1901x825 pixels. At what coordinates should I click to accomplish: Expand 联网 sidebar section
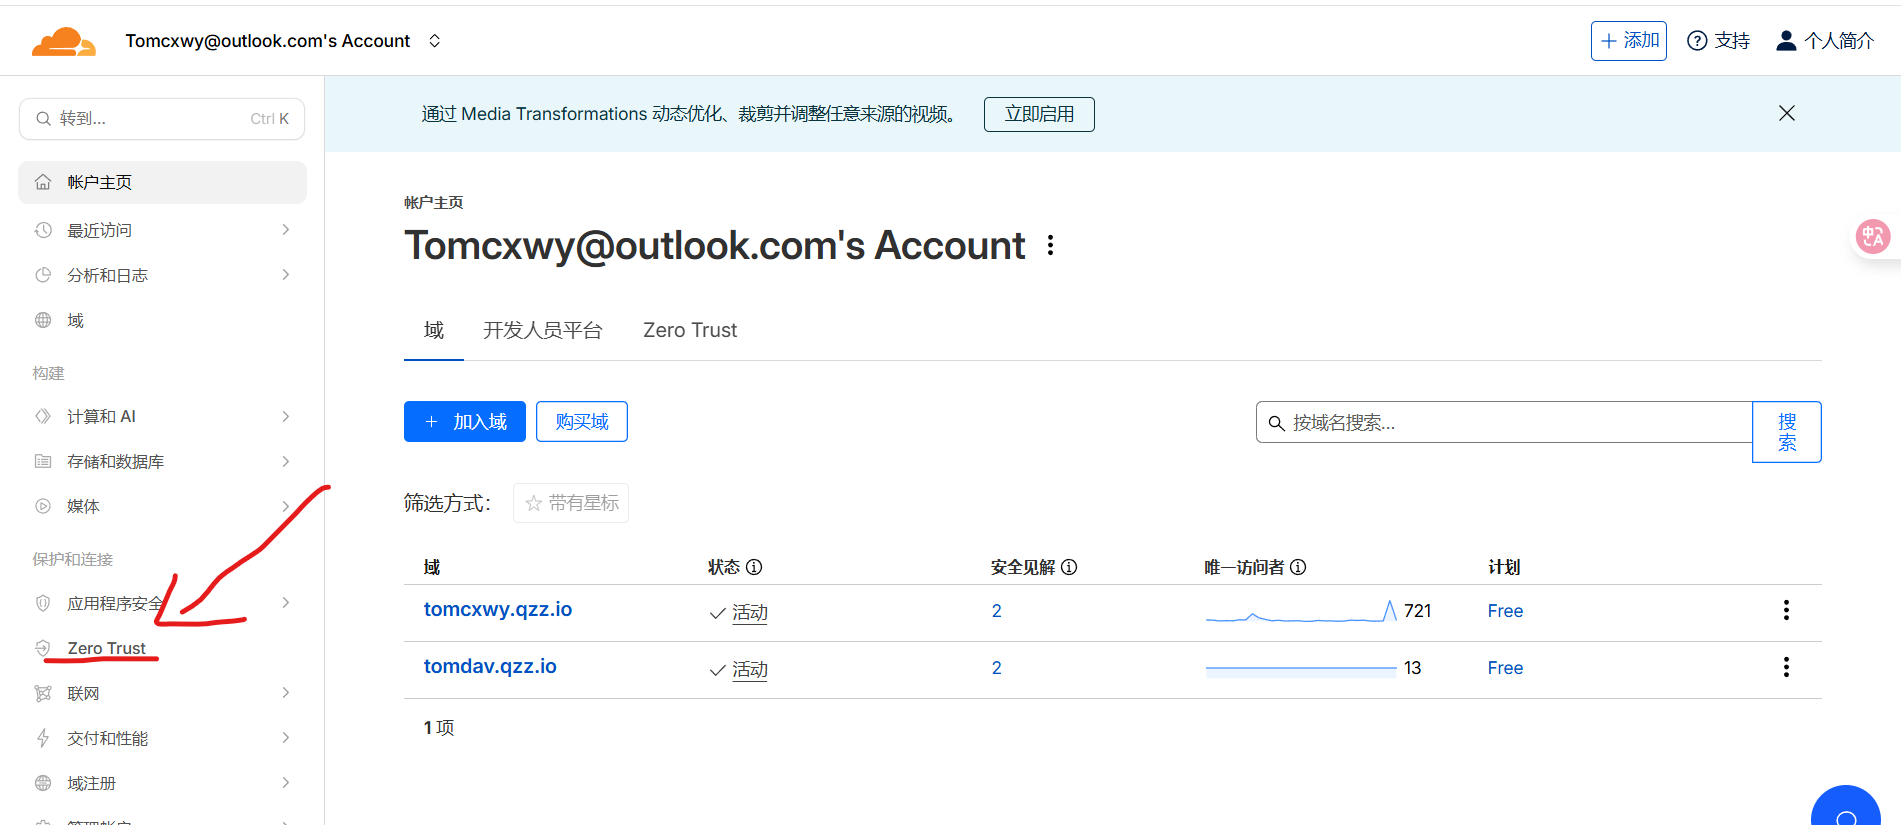coord(162,693)
